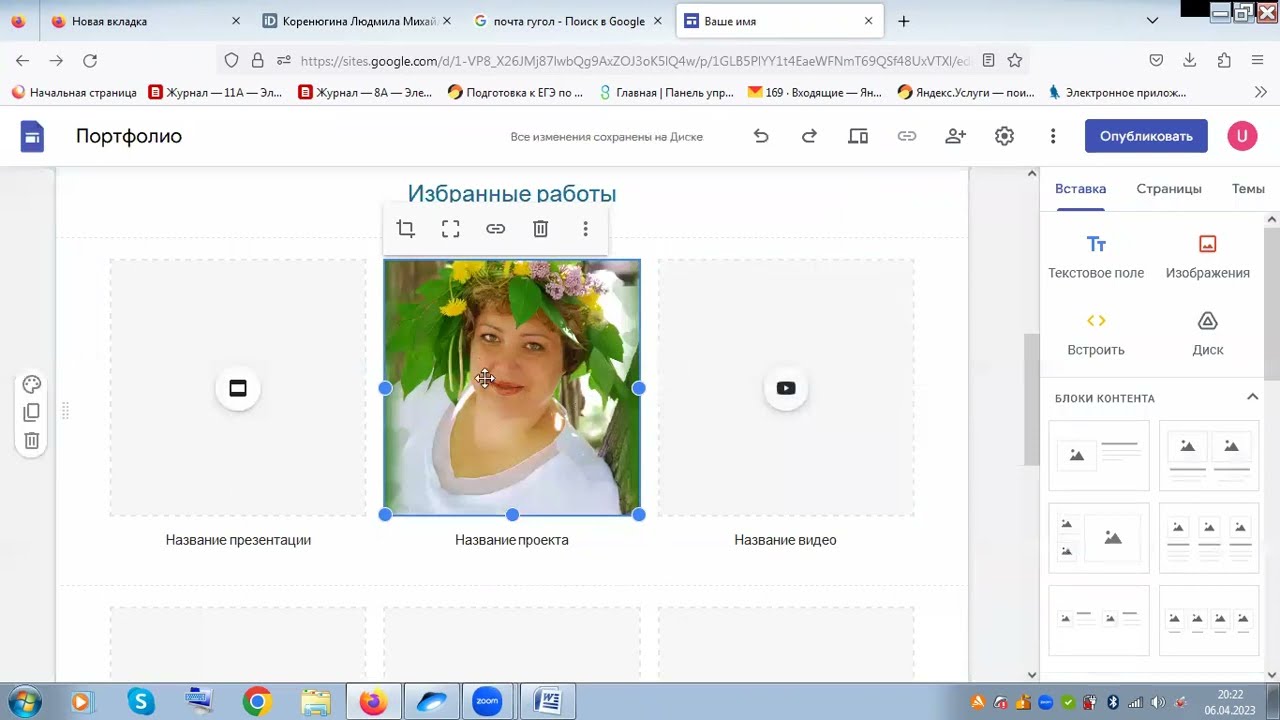Click the uncrop/fit image icon

point(450,229)
